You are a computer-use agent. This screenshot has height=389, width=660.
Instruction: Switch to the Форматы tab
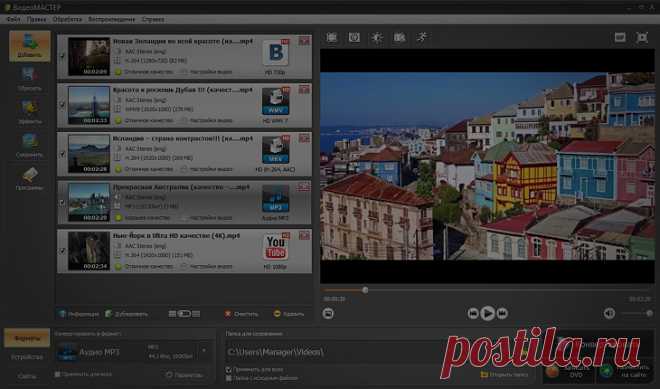(27, 338)
